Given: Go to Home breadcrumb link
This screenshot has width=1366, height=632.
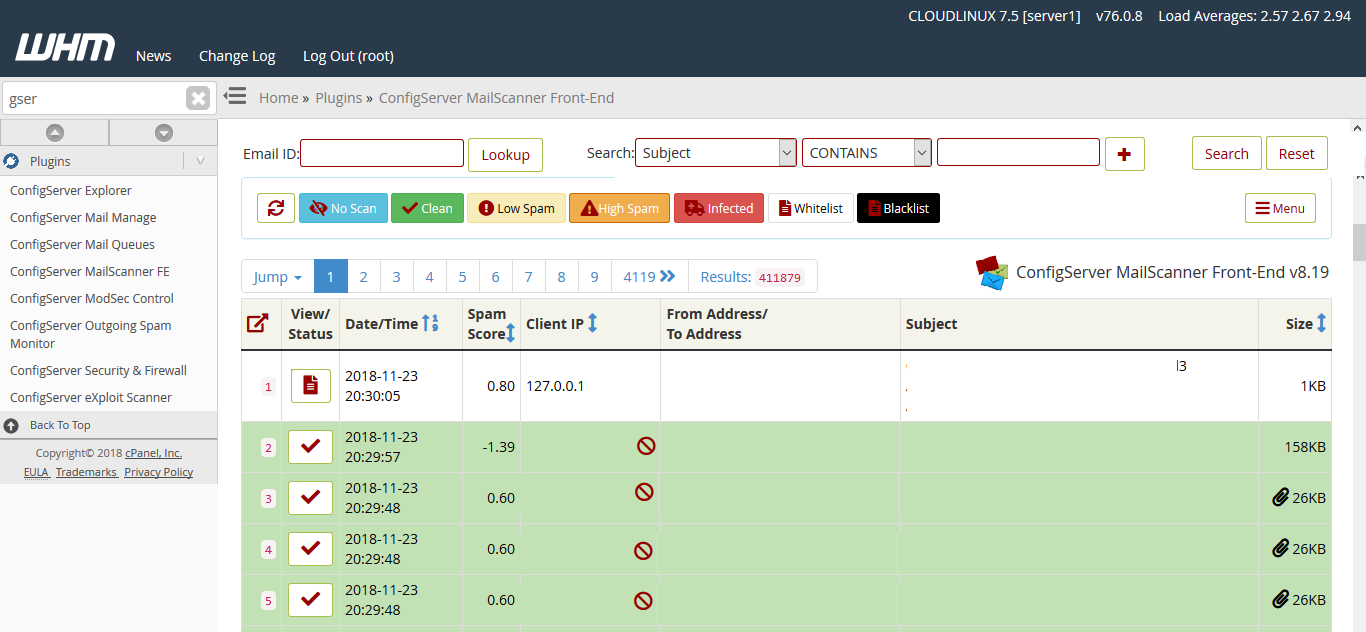Looking at the screenshot, I should [x=278, y=98].
